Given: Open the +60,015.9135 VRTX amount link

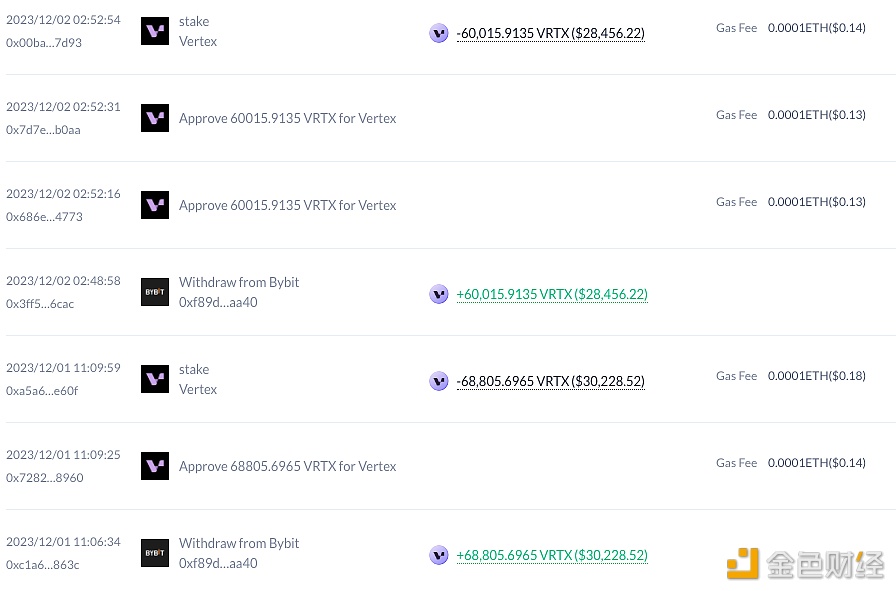Looking at the screenshot, I should tap(552, 294).
